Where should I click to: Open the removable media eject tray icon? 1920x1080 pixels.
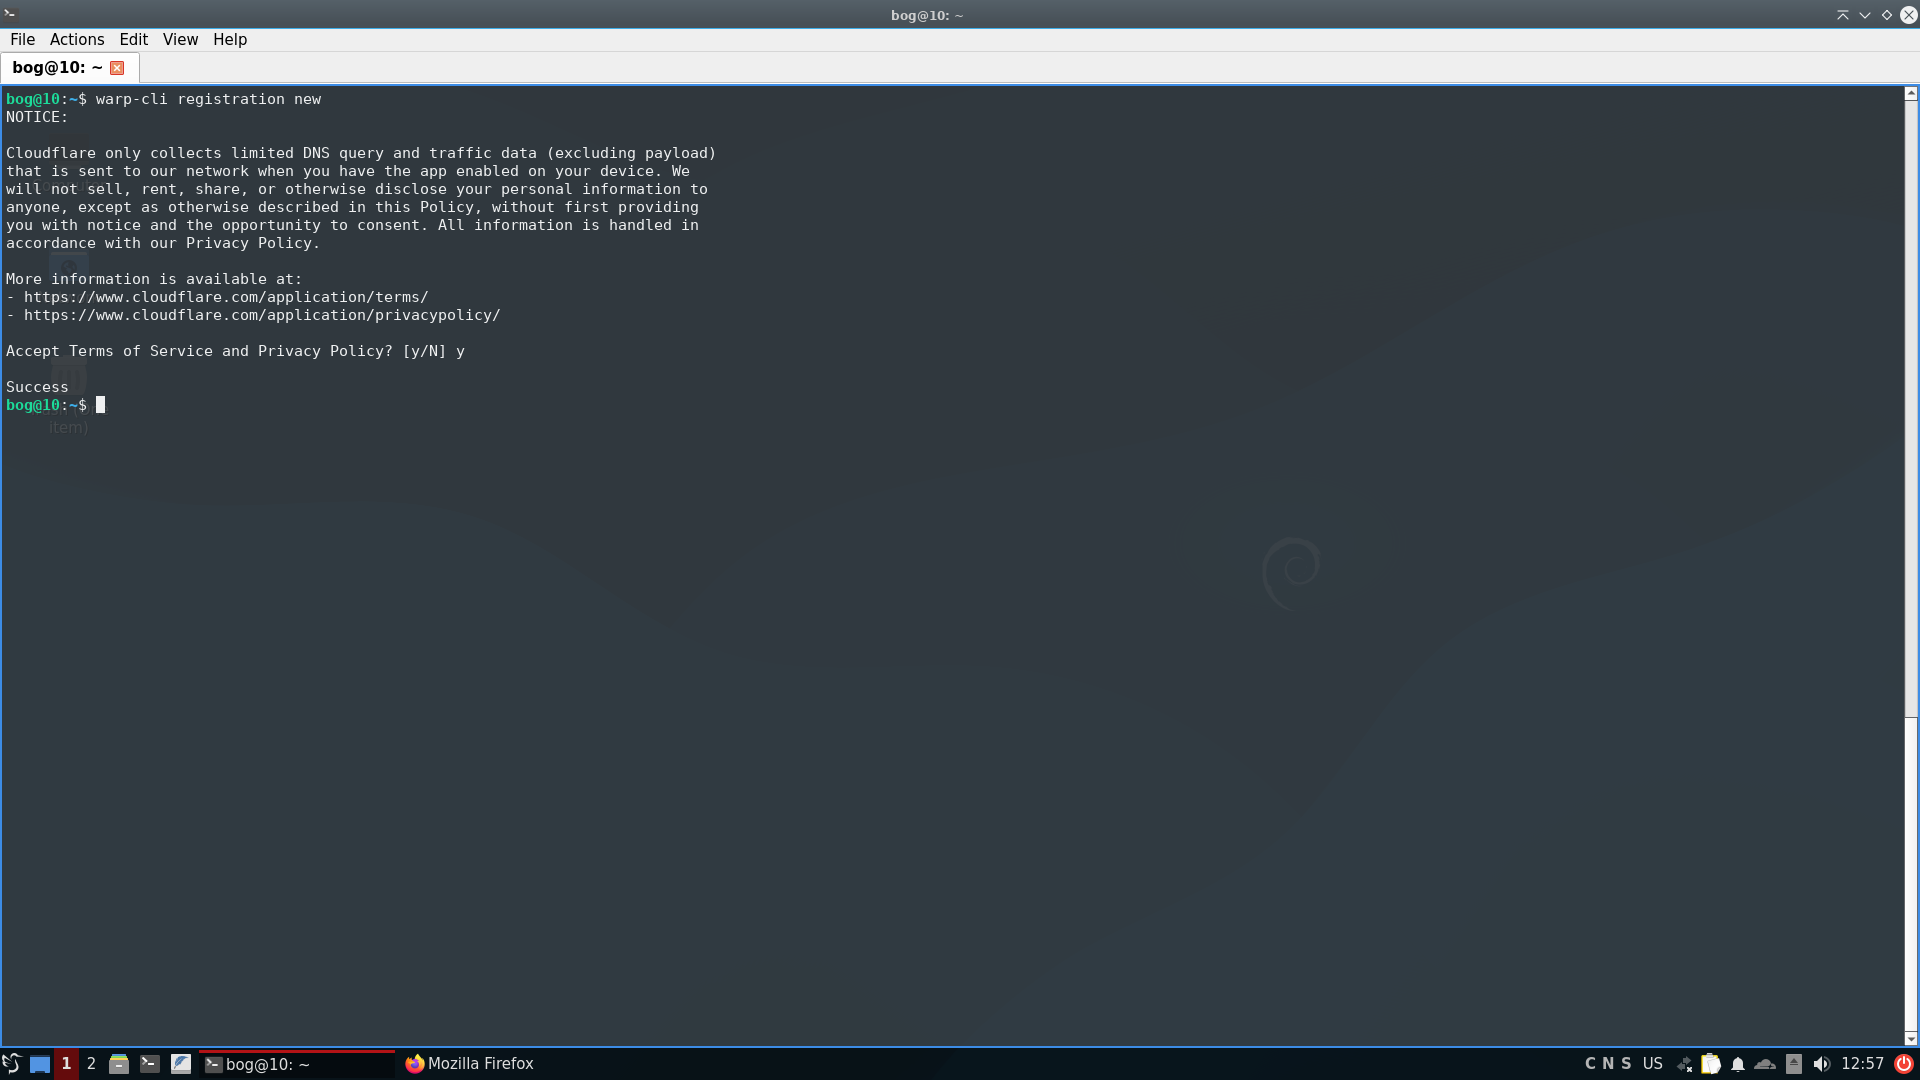1793,1063
